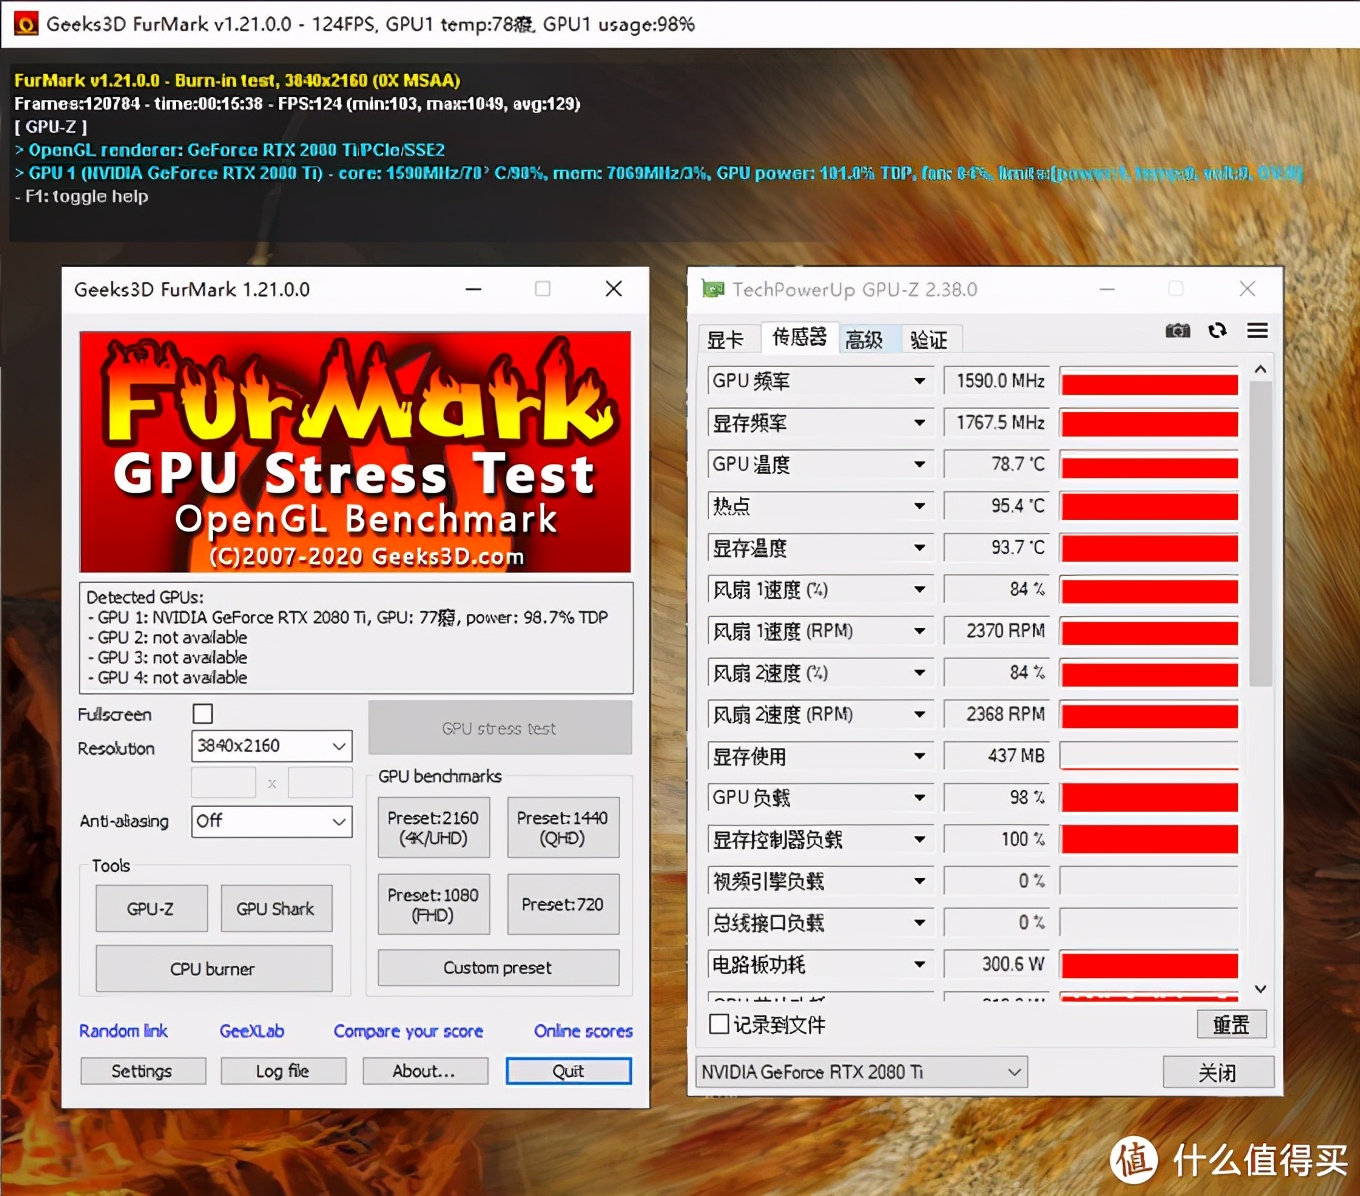Click the custom resolution height field

[320, 783]
